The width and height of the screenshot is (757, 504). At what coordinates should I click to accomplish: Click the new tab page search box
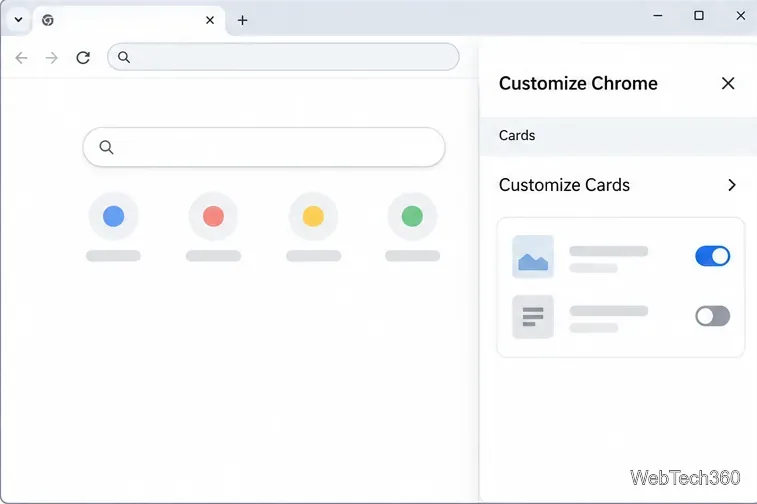(264, 147)
